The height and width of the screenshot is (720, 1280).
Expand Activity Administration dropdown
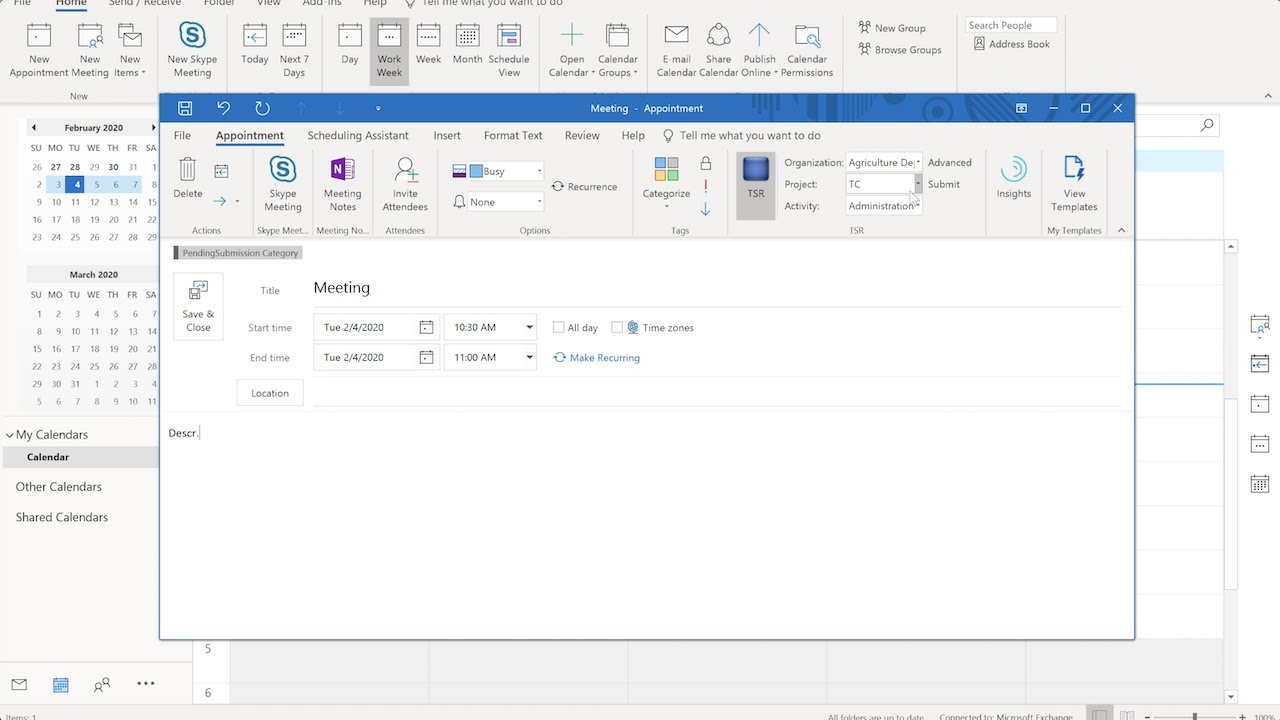coord(918,206)
